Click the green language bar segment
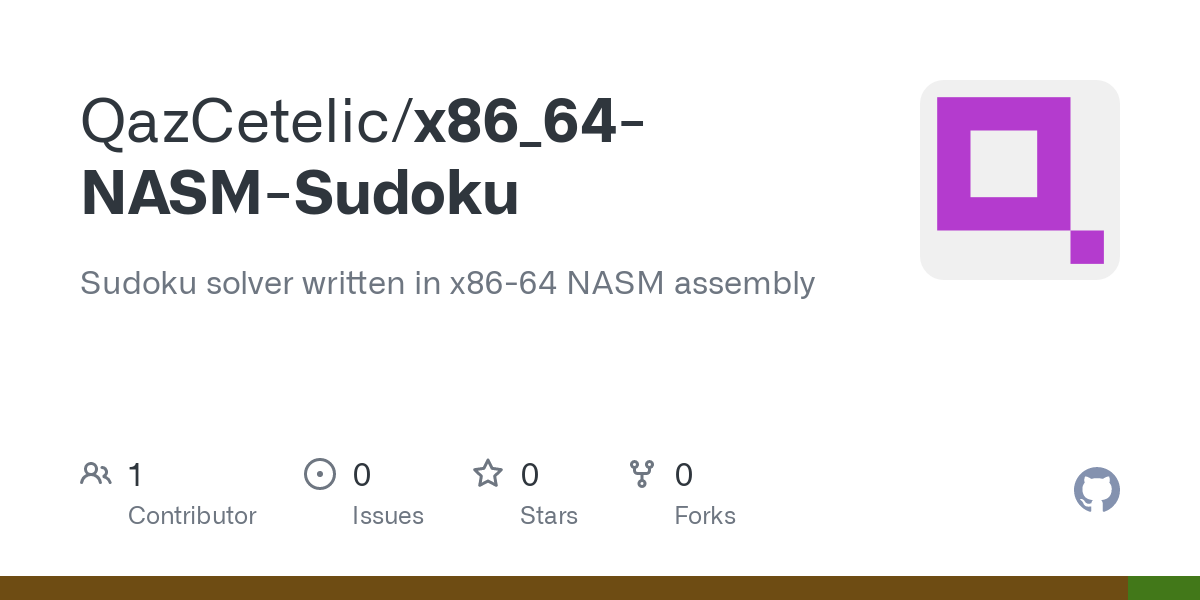1200x600 pixels. (1163, 588)
